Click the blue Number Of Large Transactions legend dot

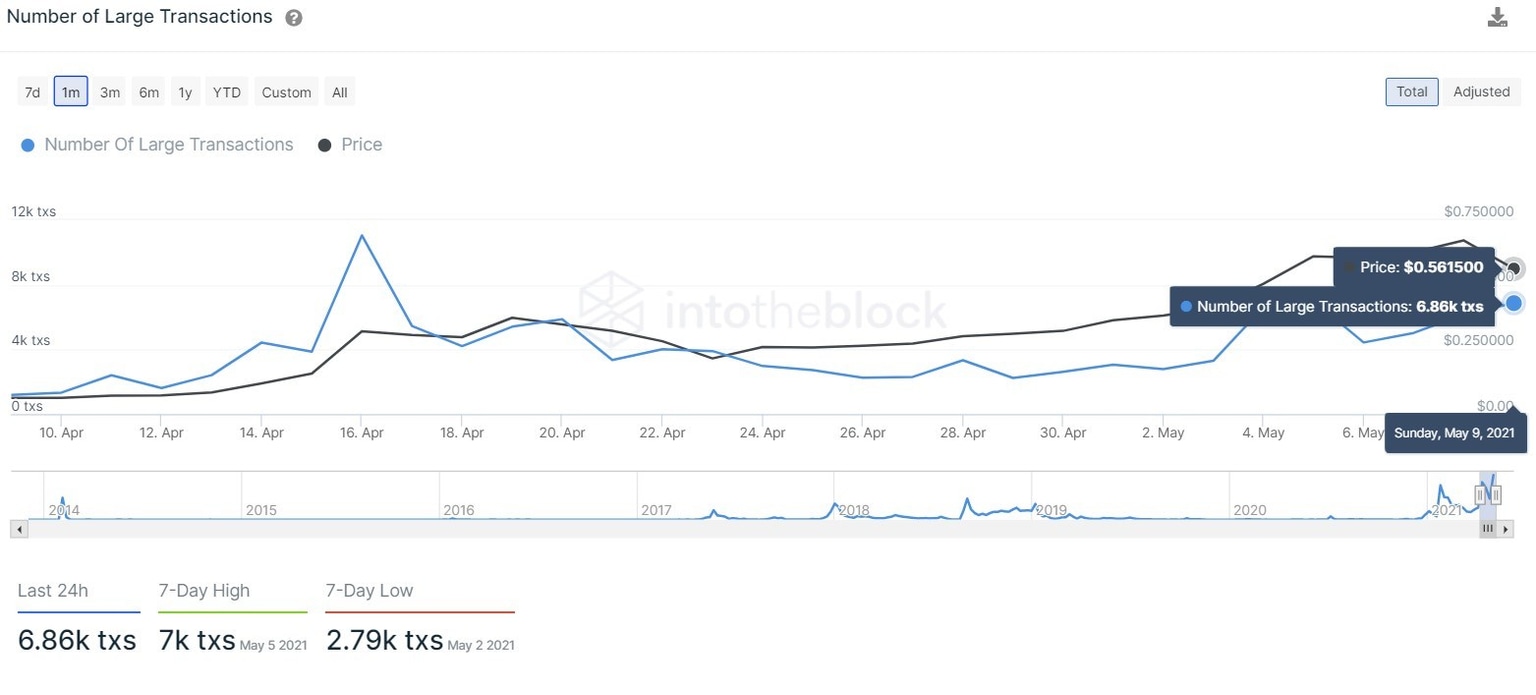click(x=28, y=144)
